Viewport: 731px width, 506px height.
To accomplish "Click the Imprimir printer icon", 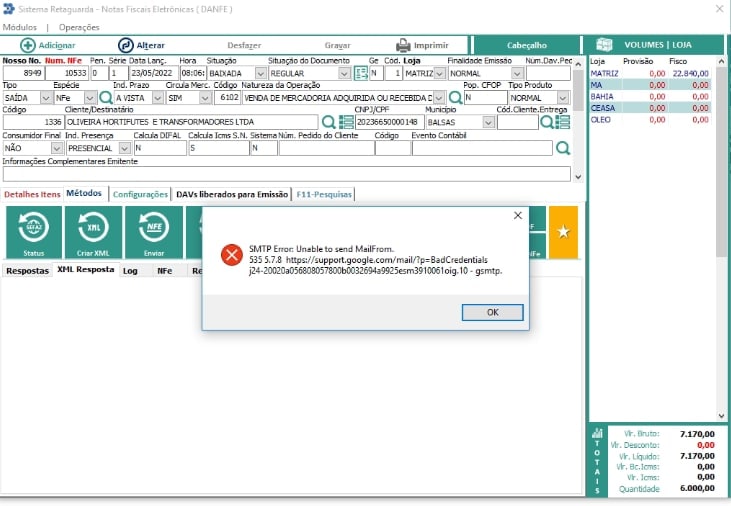I will 403,45.
